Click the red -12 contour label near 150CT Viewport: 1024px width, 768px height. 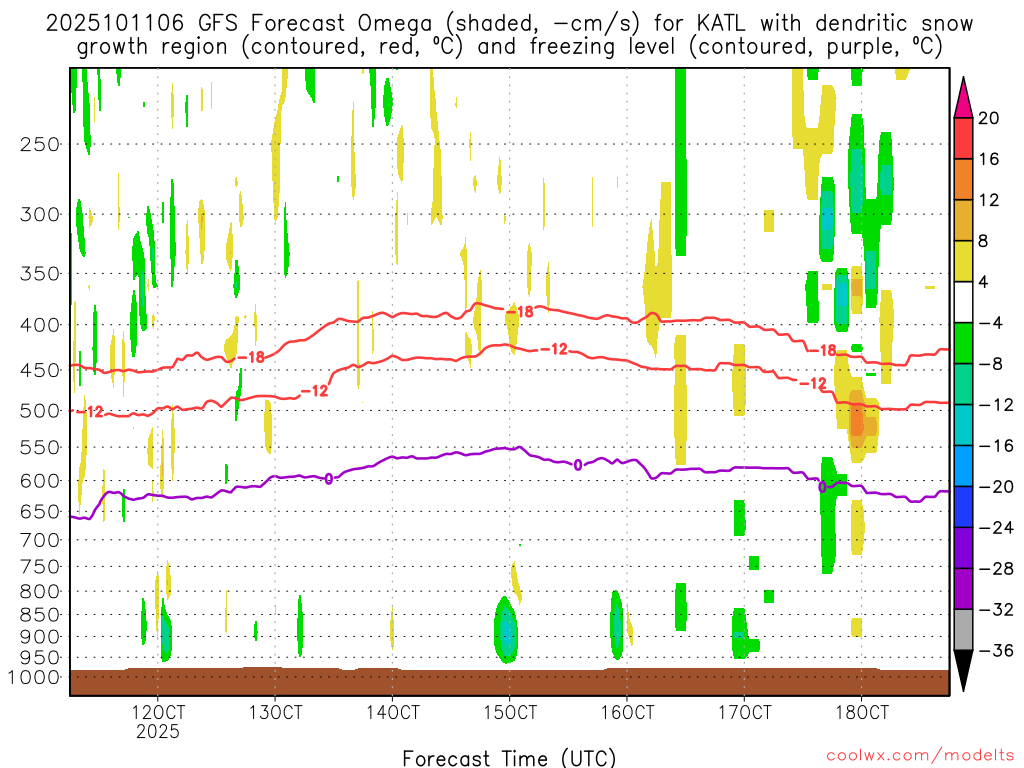pos(554,349)
